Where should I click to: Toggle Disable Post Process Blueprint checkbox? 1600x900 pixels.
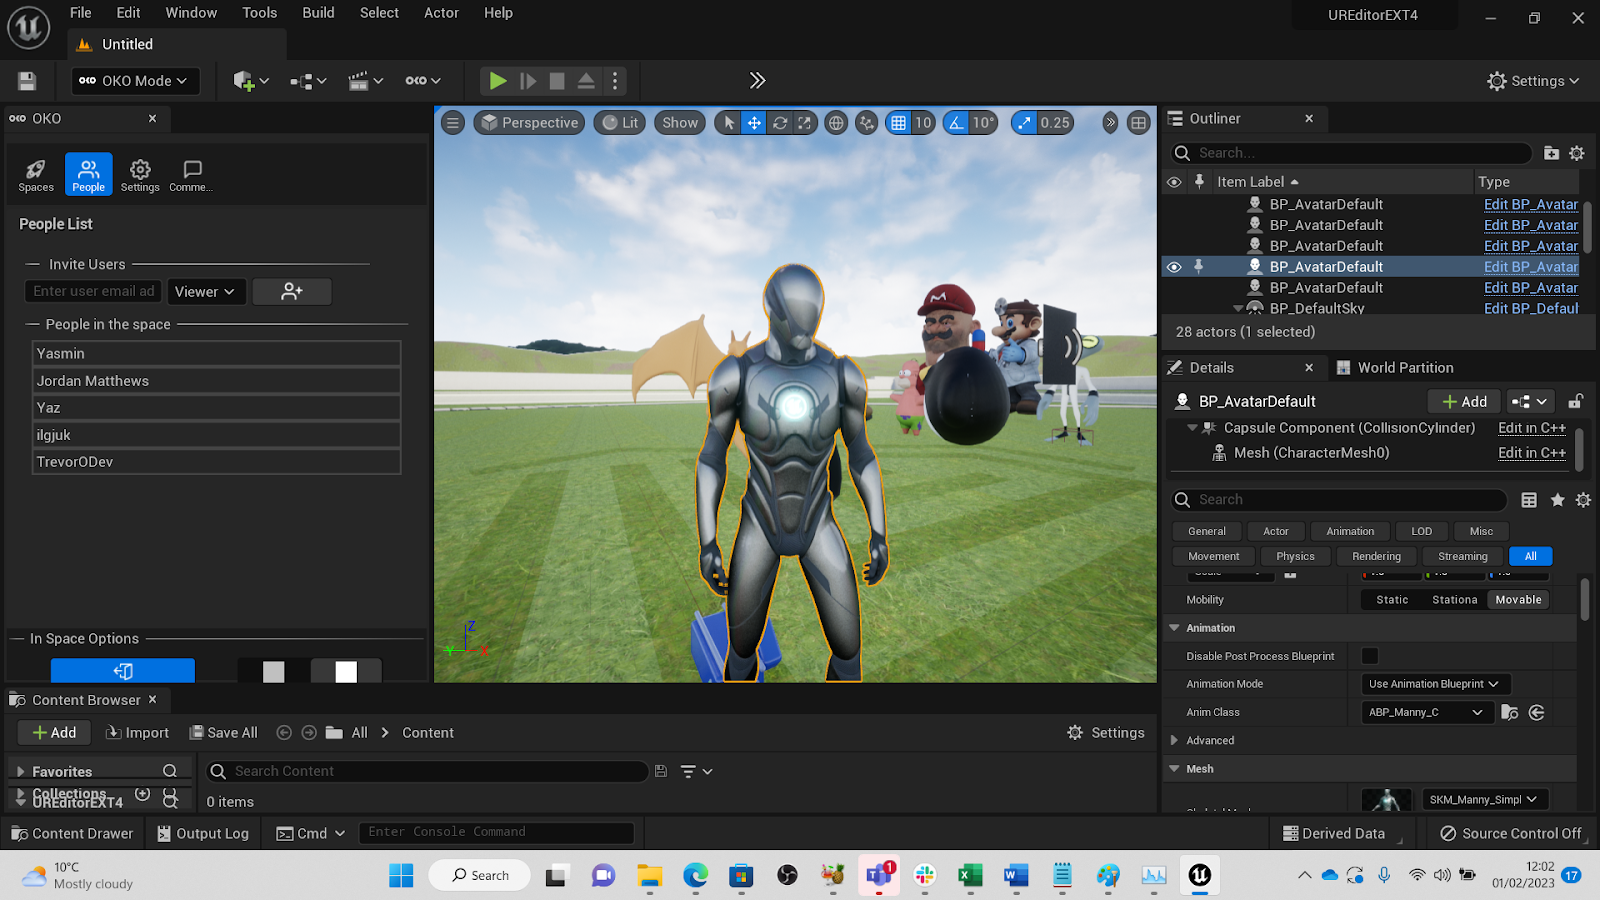pyautogui.click(x=1370, y=656)
